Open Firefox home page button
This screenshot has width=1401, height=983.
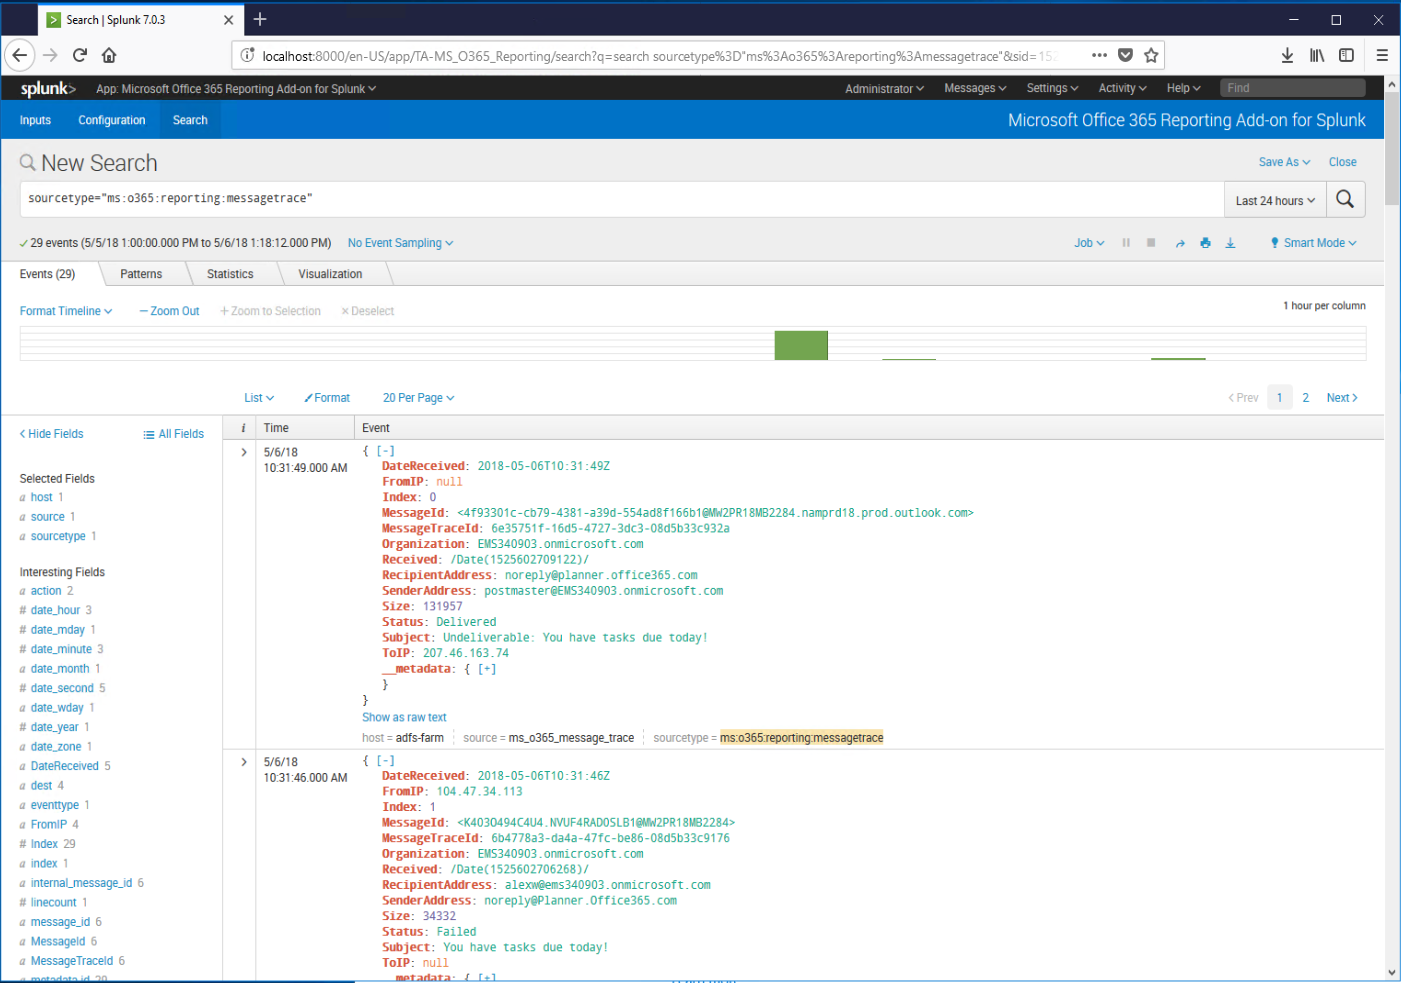109,55
